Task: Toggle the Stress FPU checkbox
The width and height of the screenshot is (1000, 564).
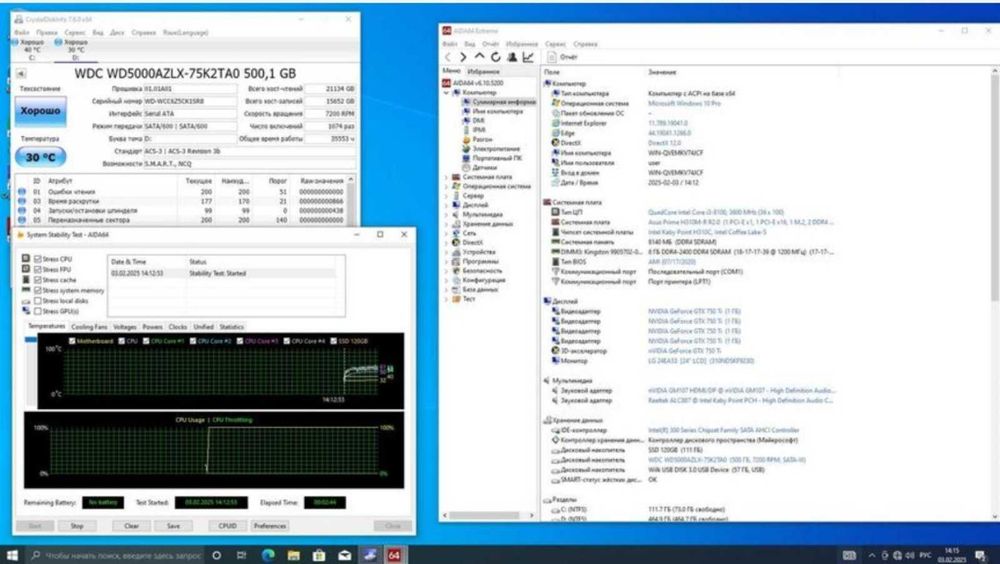Action: click(x=38, y=269)
